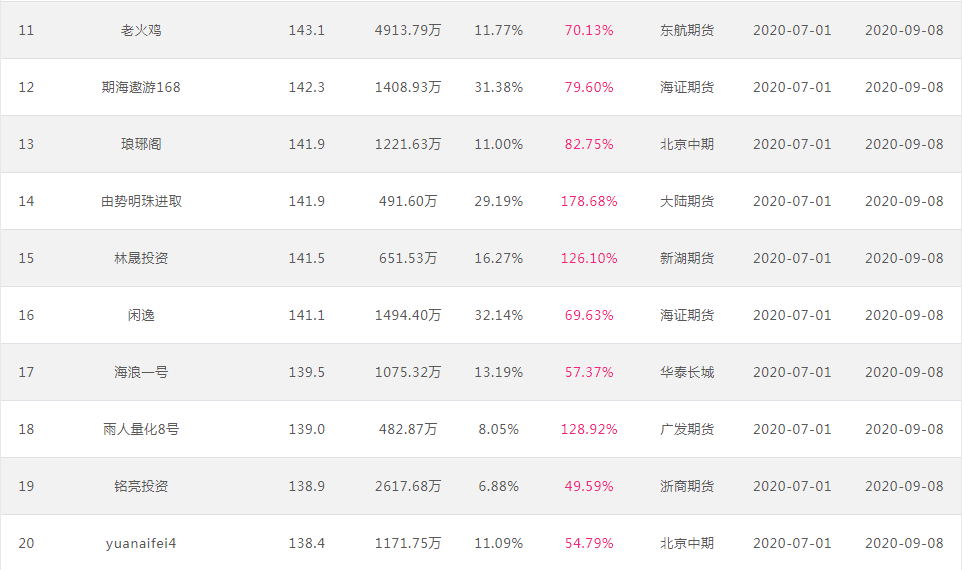Open the 老火鸡 account name
Screen dimensions: 962x570
click(x=140, y=30)
